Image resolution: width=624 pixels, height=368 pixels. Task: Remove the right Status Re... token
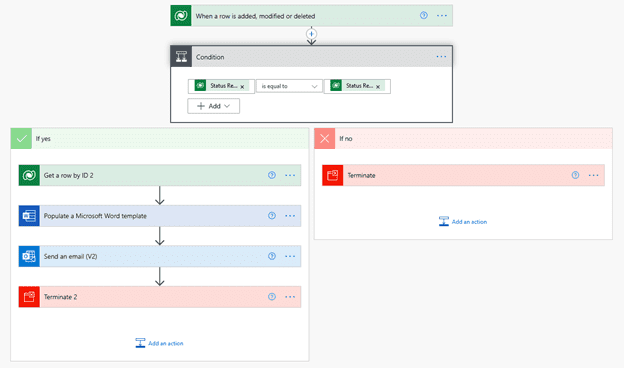[x=378, y=86]
